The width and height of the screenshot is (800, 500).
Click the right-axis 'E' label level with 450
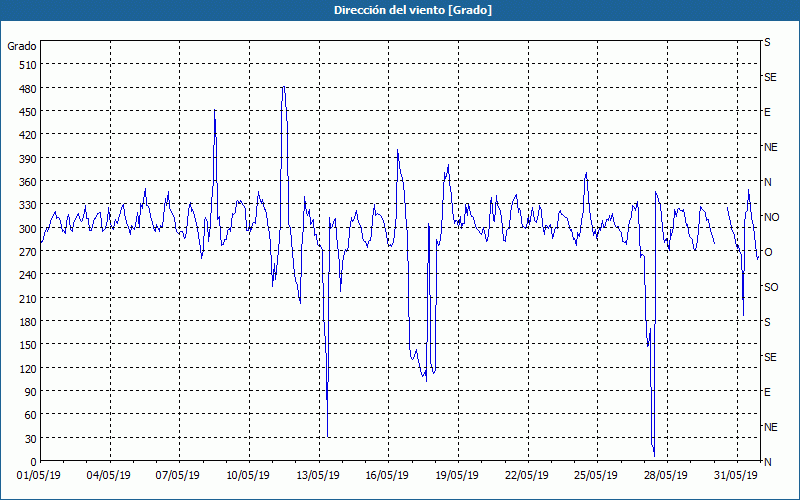pos(767,112)
